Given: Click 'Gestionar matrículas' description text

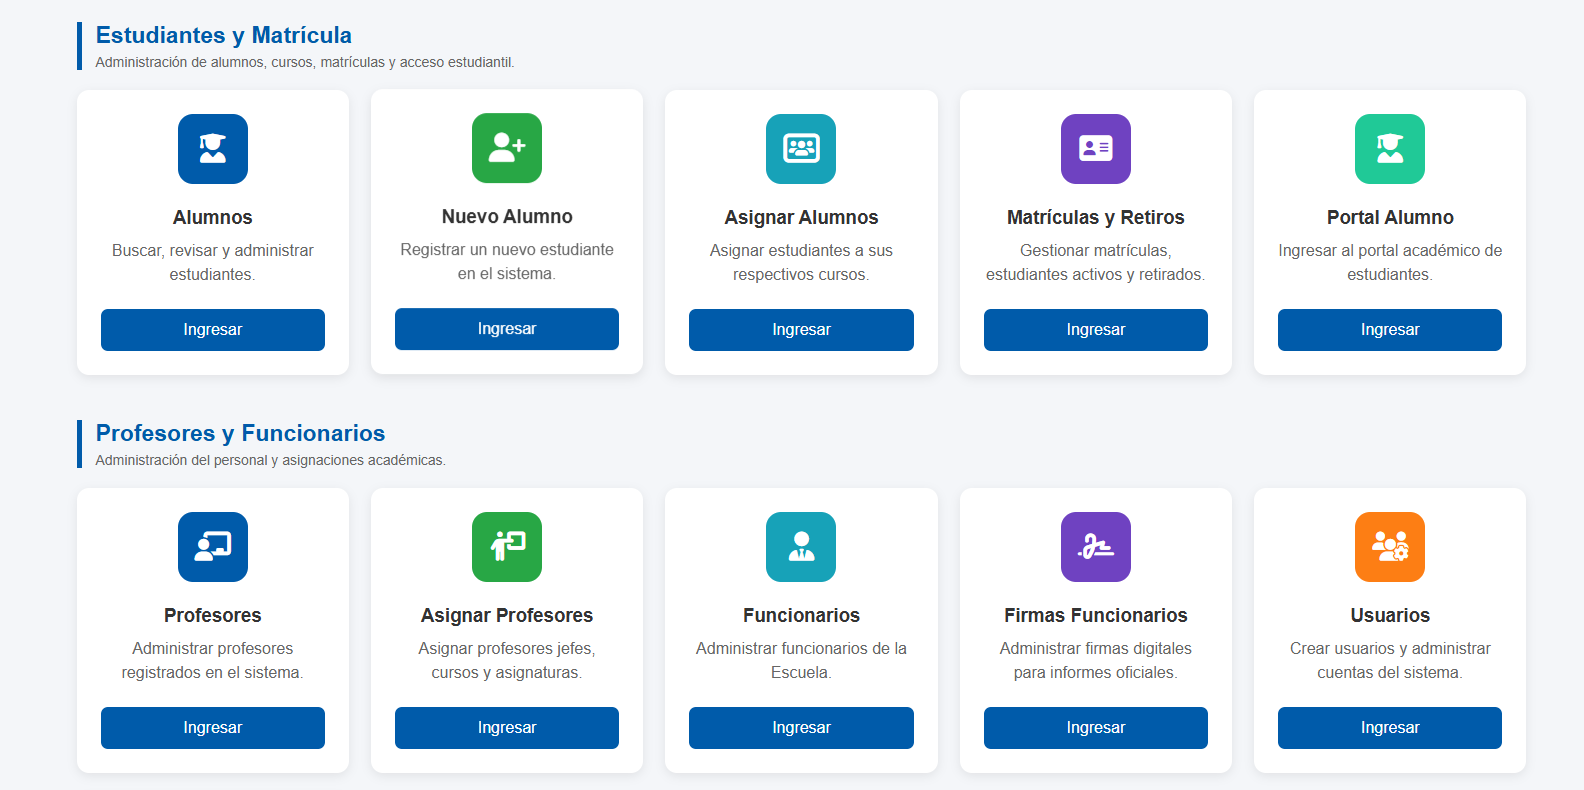Looking at the screenshot, I should coord(1096,262).
